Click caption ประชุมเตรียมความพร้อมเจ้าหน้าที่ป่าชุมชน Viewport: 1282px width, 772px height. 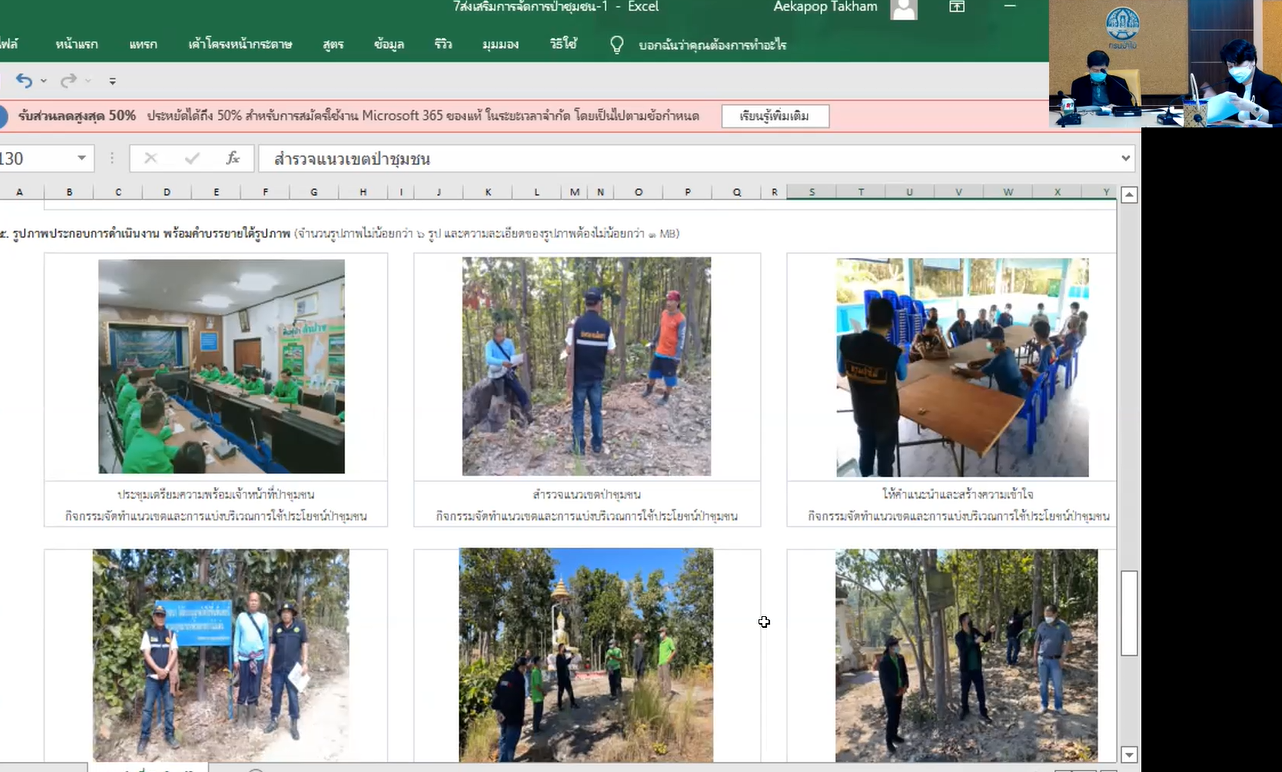click(216, 495)
